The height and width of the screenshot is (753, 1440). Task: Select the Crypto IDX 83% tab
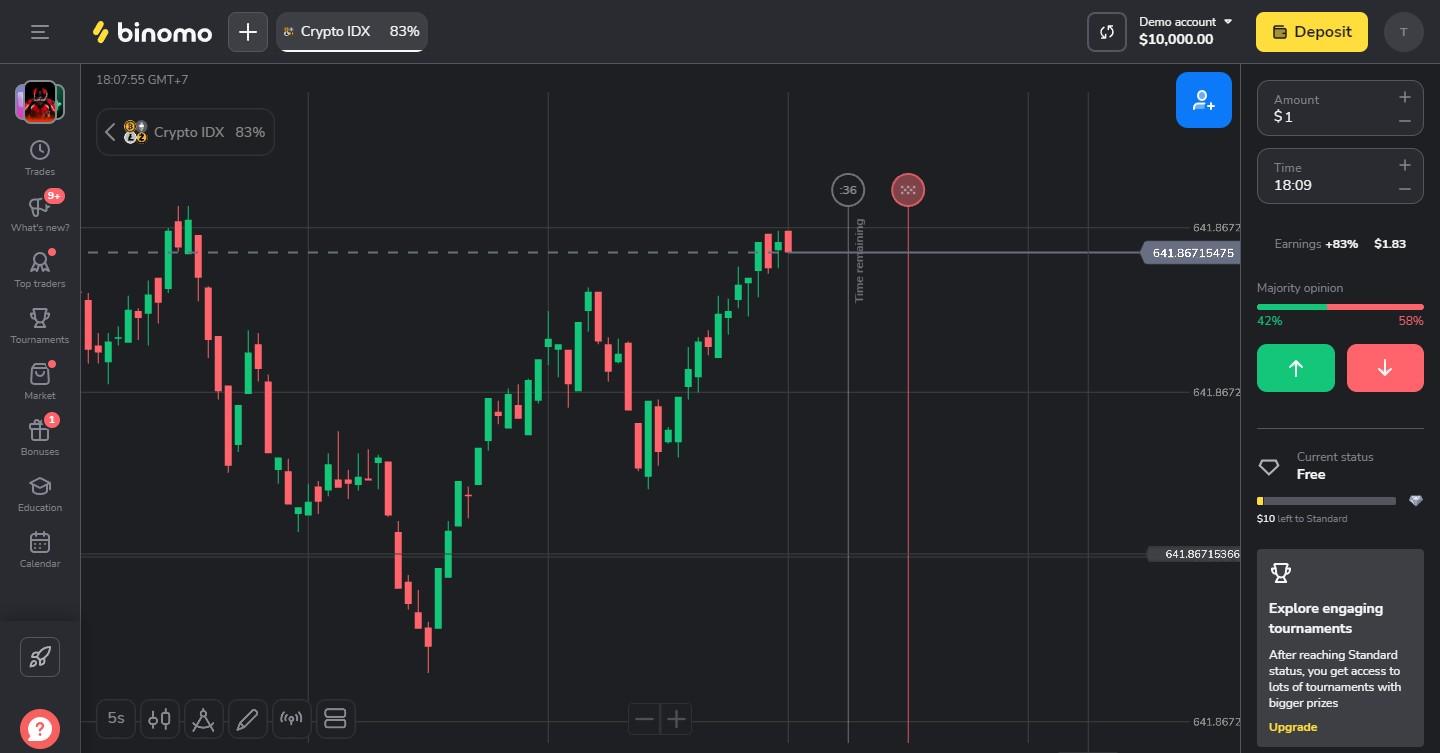click(351, 32)
